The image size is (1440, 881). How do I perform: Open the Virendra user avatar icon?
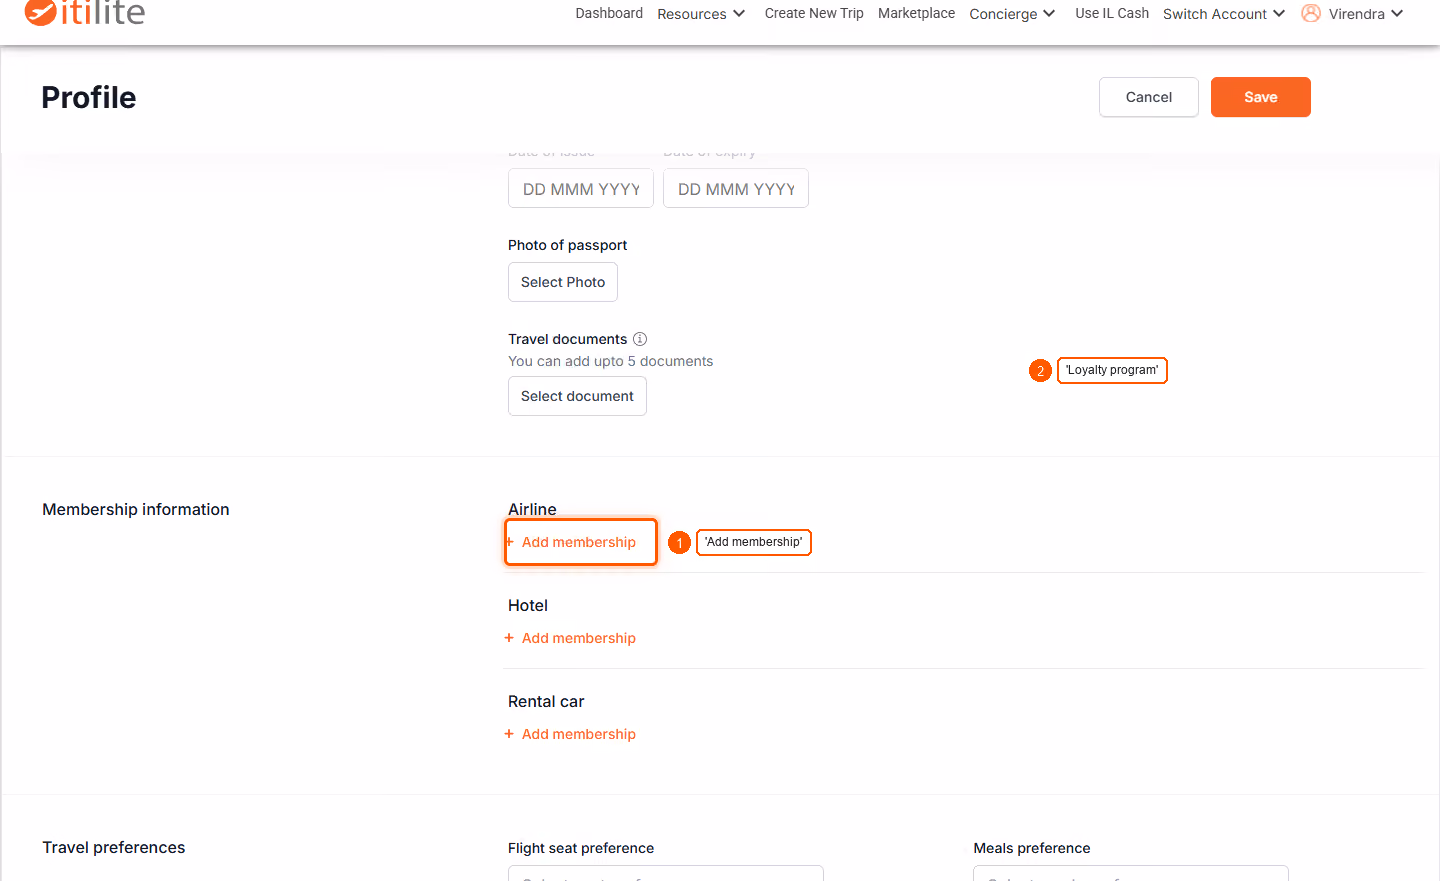1311,13
